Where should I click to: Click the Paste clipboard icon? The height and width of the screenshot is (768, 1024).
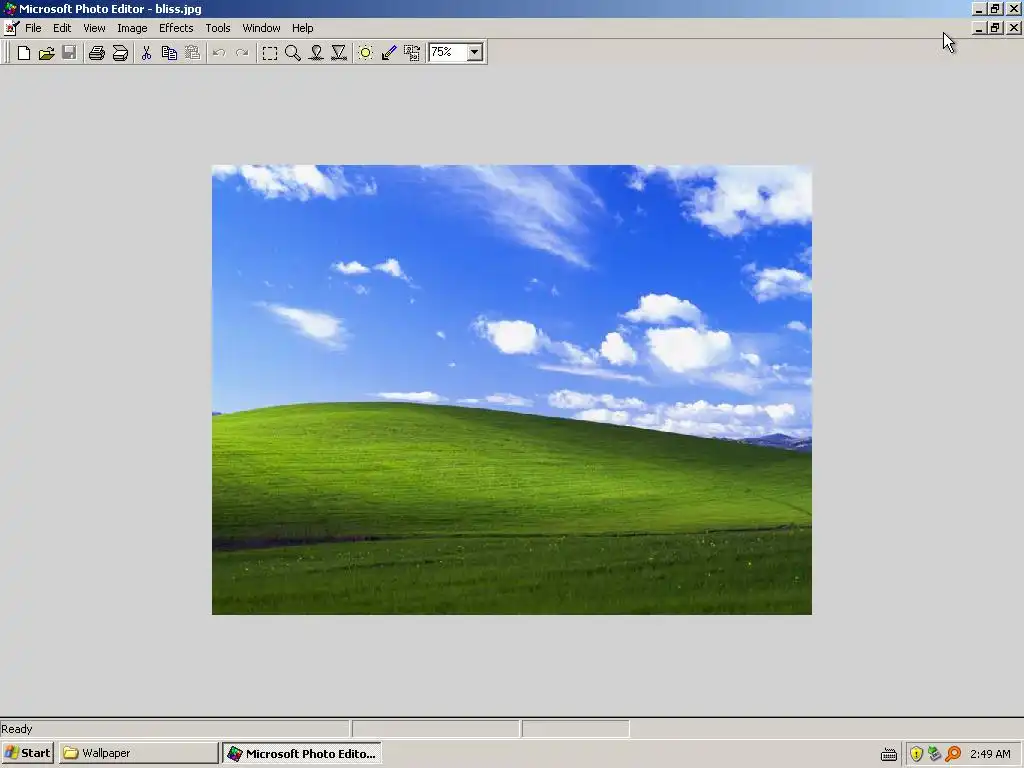click(193, 53)
